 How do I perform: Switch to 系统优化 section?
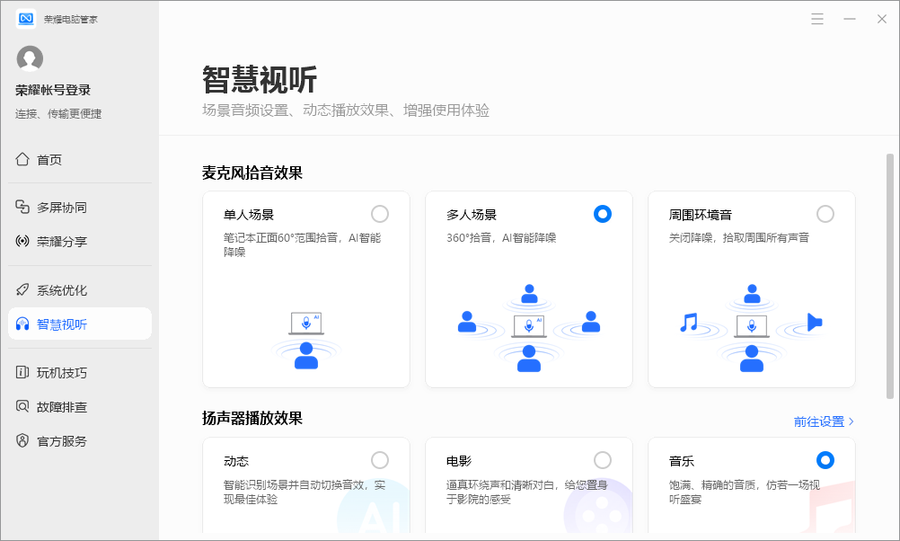[x=80, y=290]
